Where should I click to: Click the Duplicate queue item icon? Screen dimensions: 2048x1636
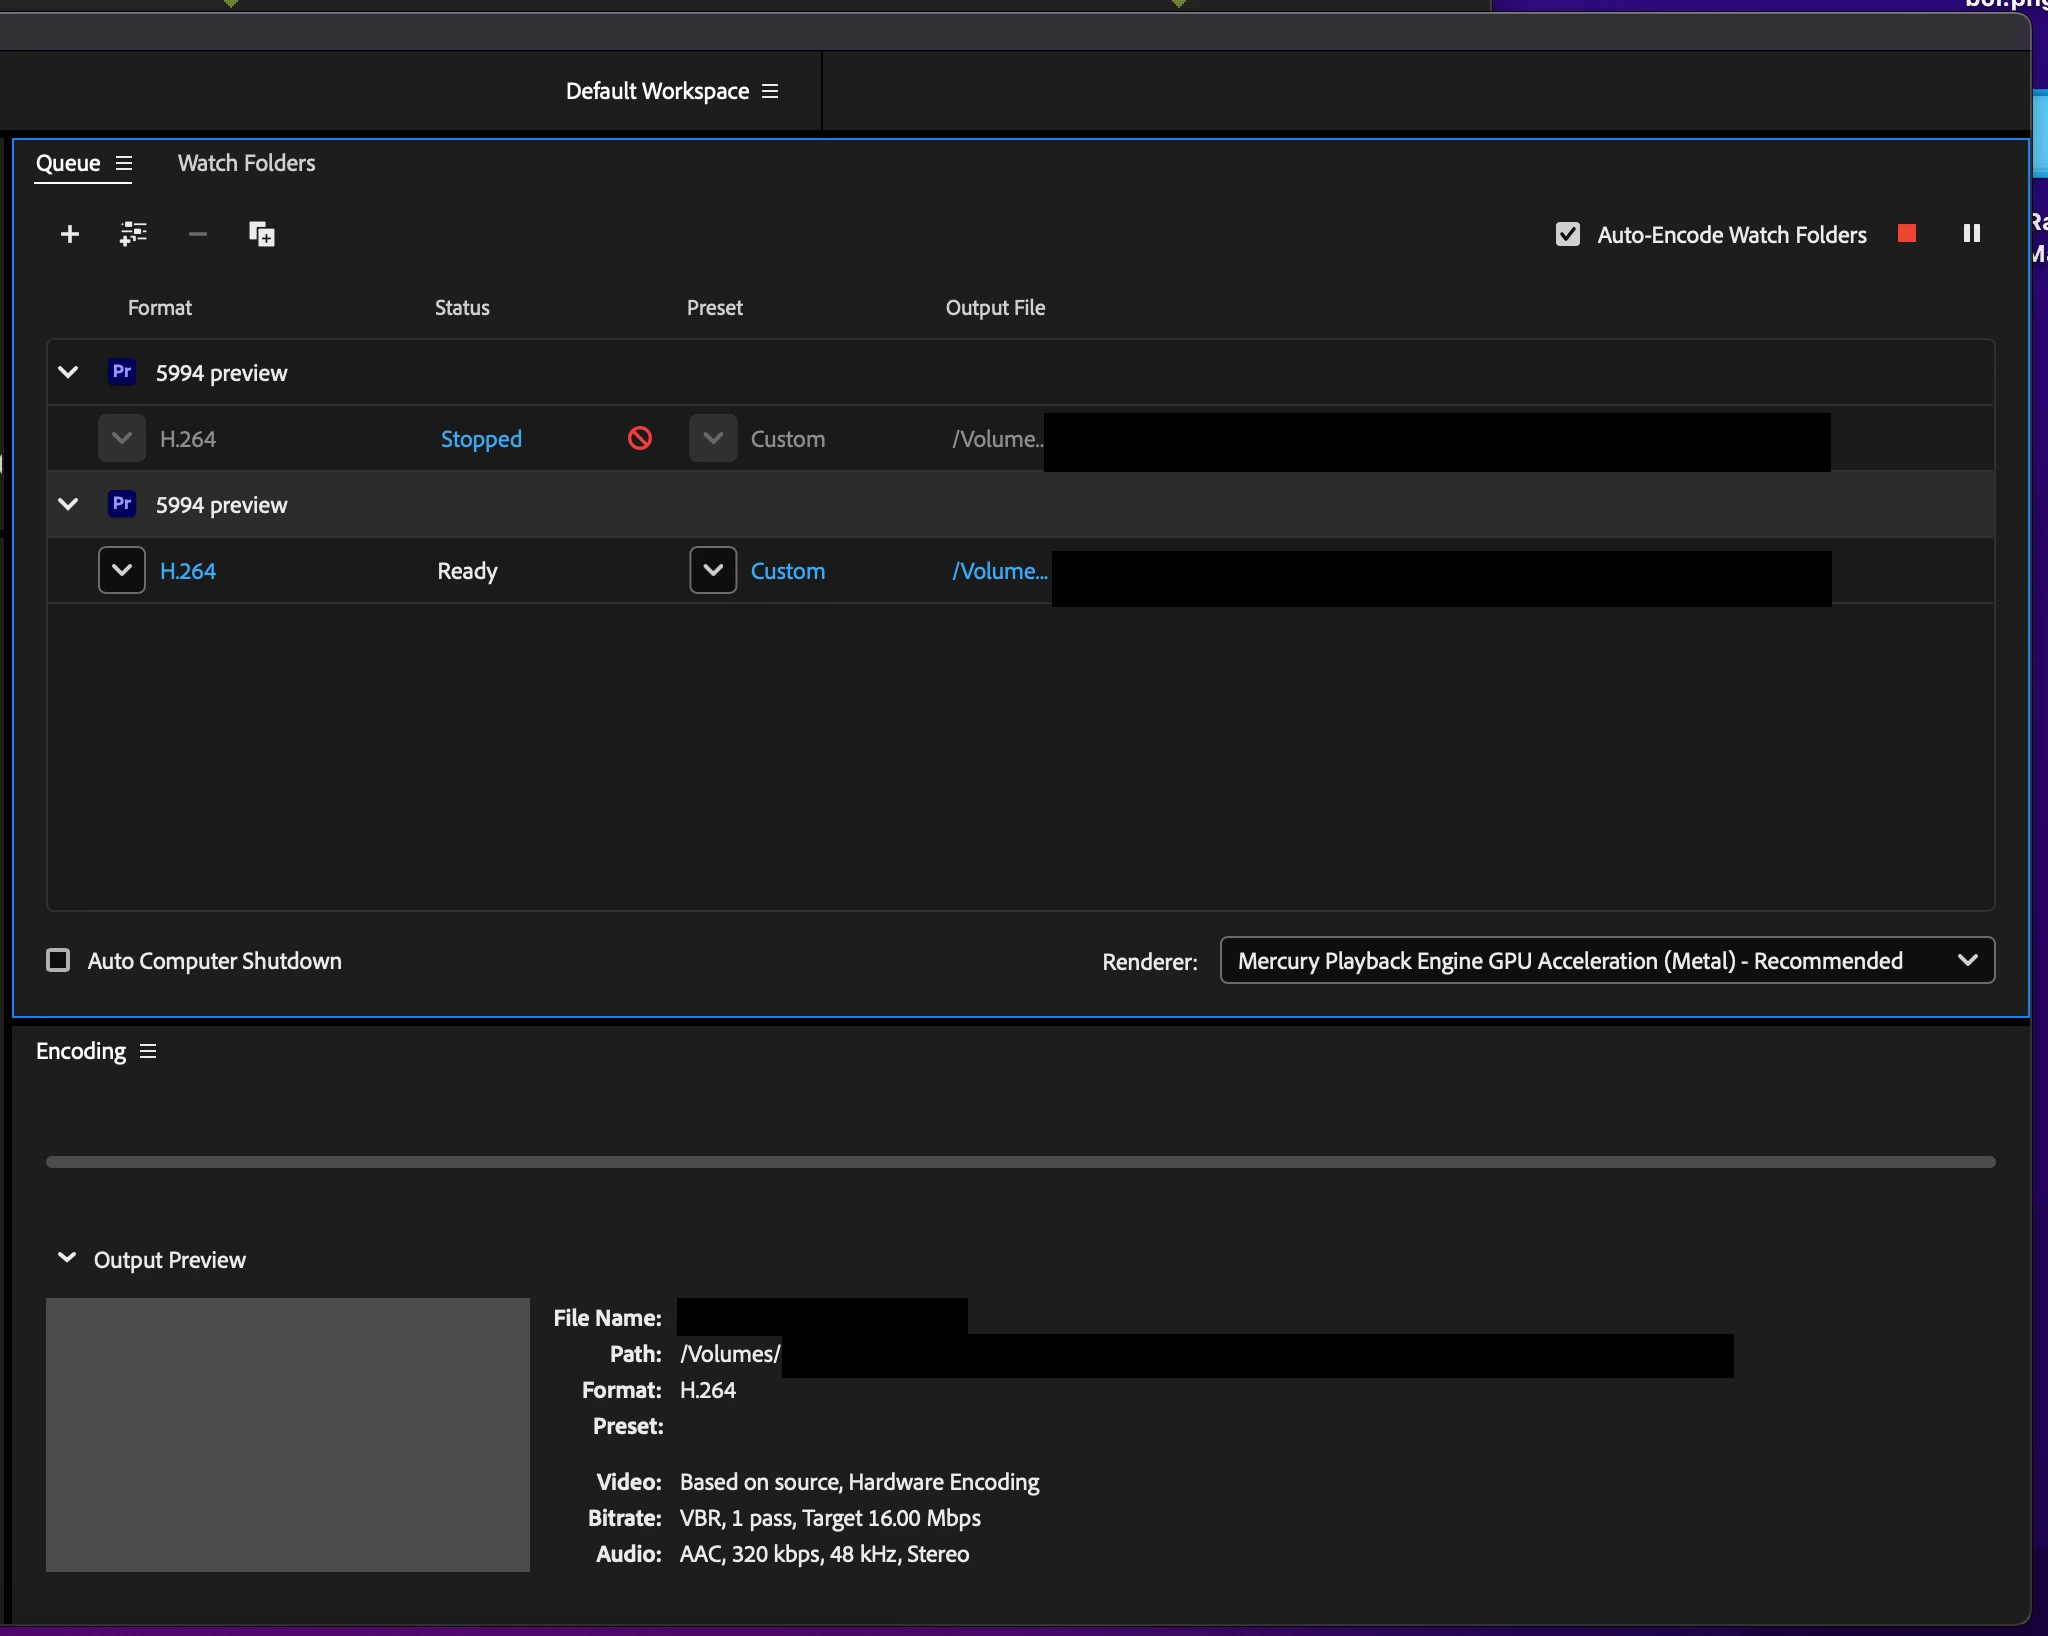tap(261, 234)
